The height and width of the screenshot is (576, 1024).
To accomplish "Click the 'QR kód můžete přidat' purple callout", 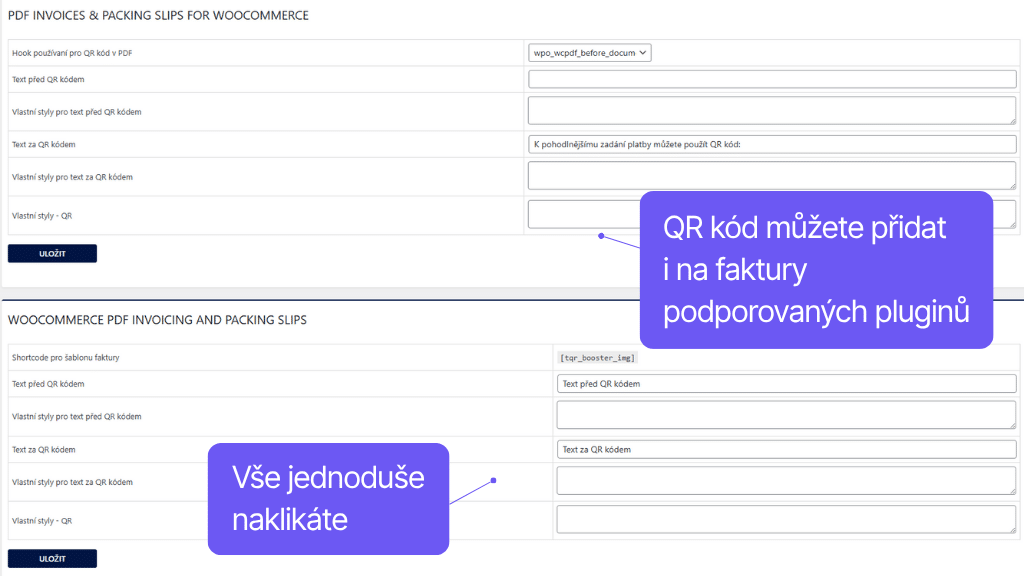I will 815,270.
